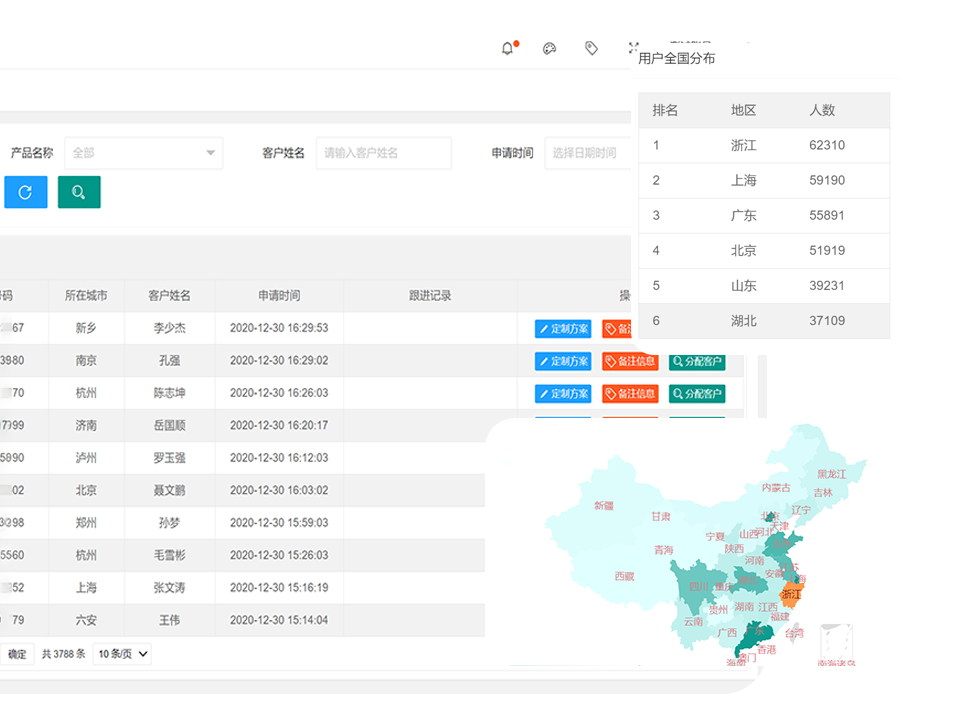Click the 南海诸岛 map inset thumbnail

[836, 643]
